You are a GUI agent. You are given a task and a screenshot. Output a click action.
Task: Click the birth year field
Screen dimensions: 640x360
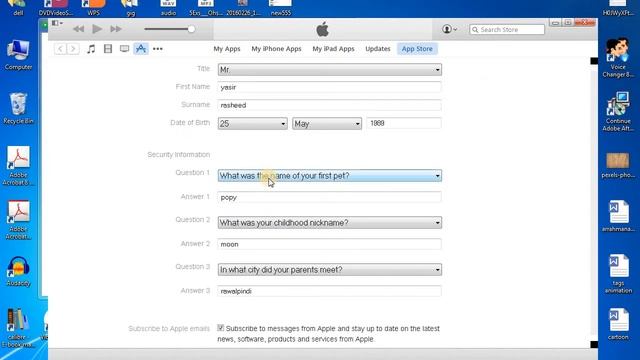(x=404, y=123)
